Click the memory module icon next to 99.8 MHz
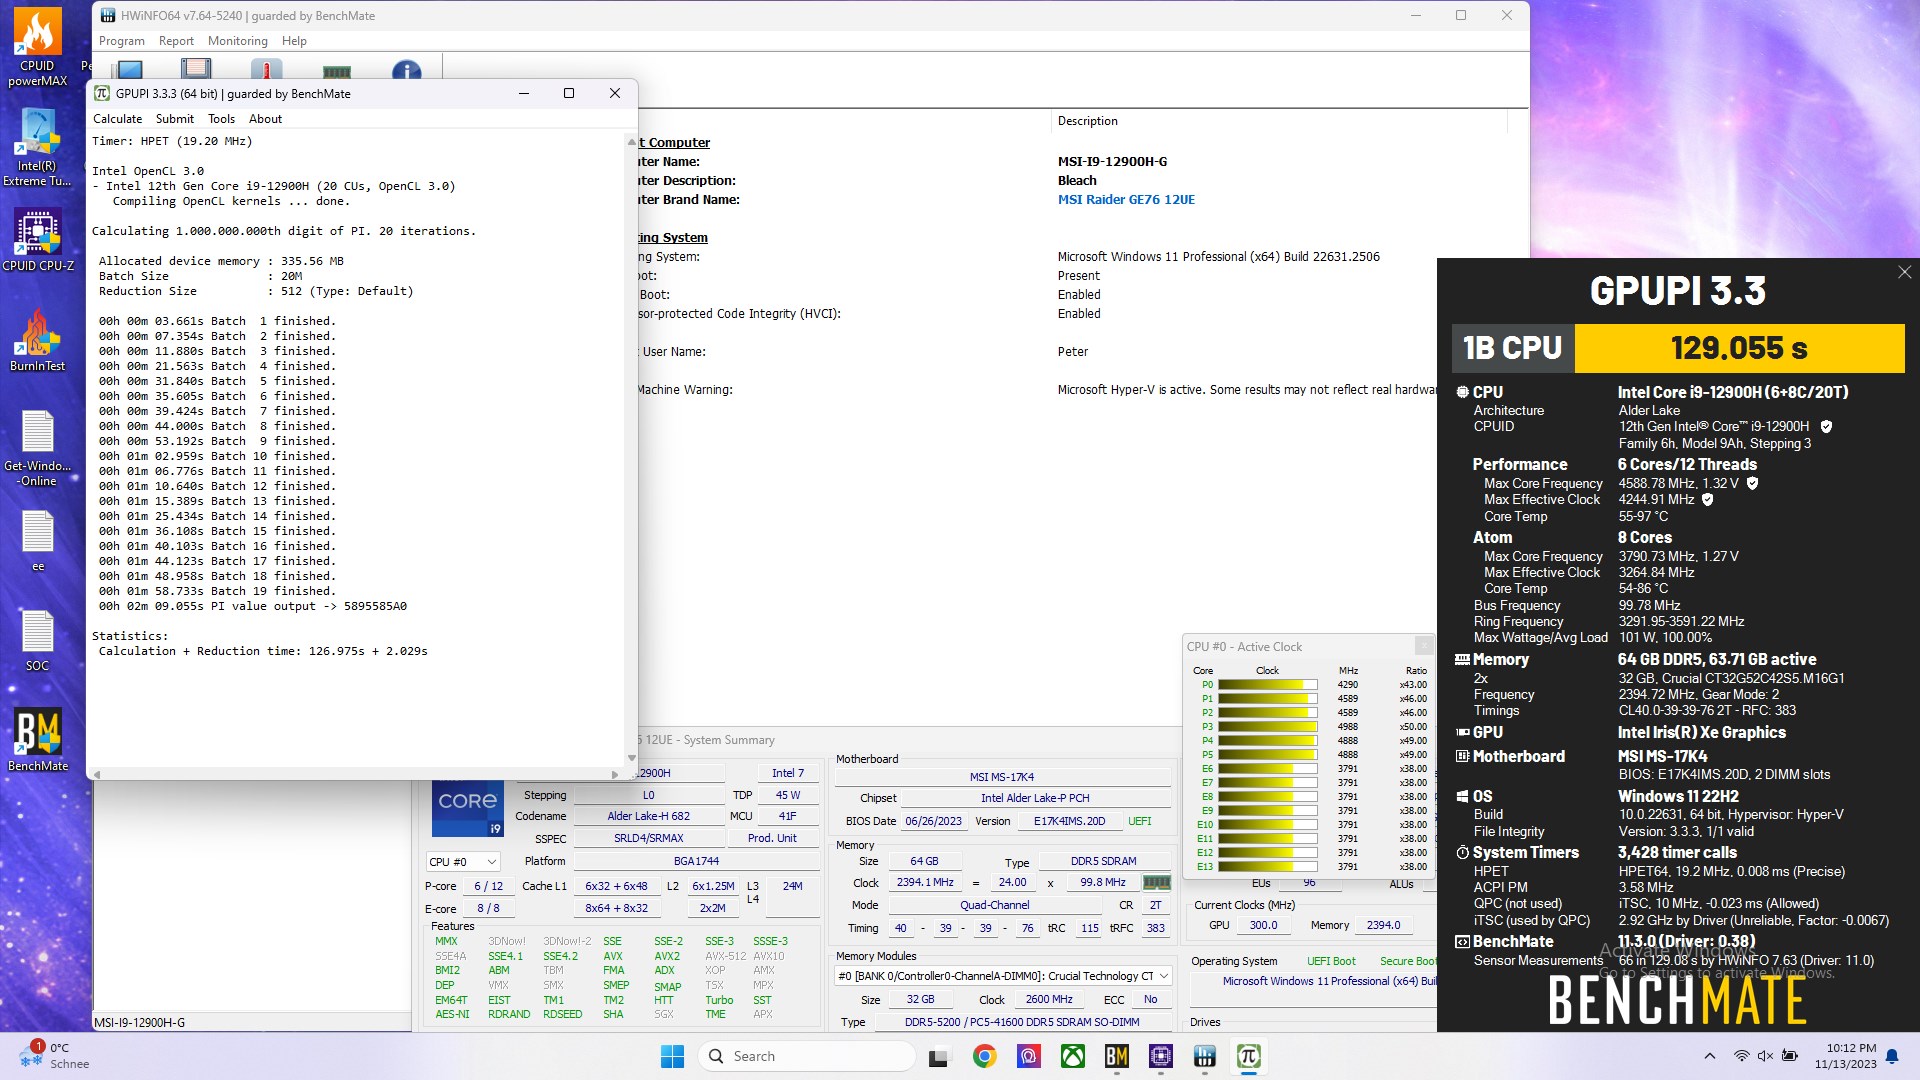The height and width of the screenshot is (1080, 1920). click(1156, 882)
